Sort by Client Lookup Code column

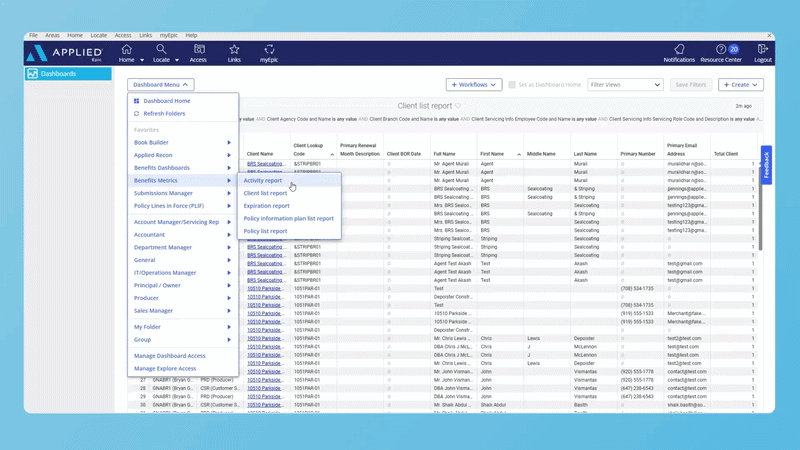tap(313, 149)
